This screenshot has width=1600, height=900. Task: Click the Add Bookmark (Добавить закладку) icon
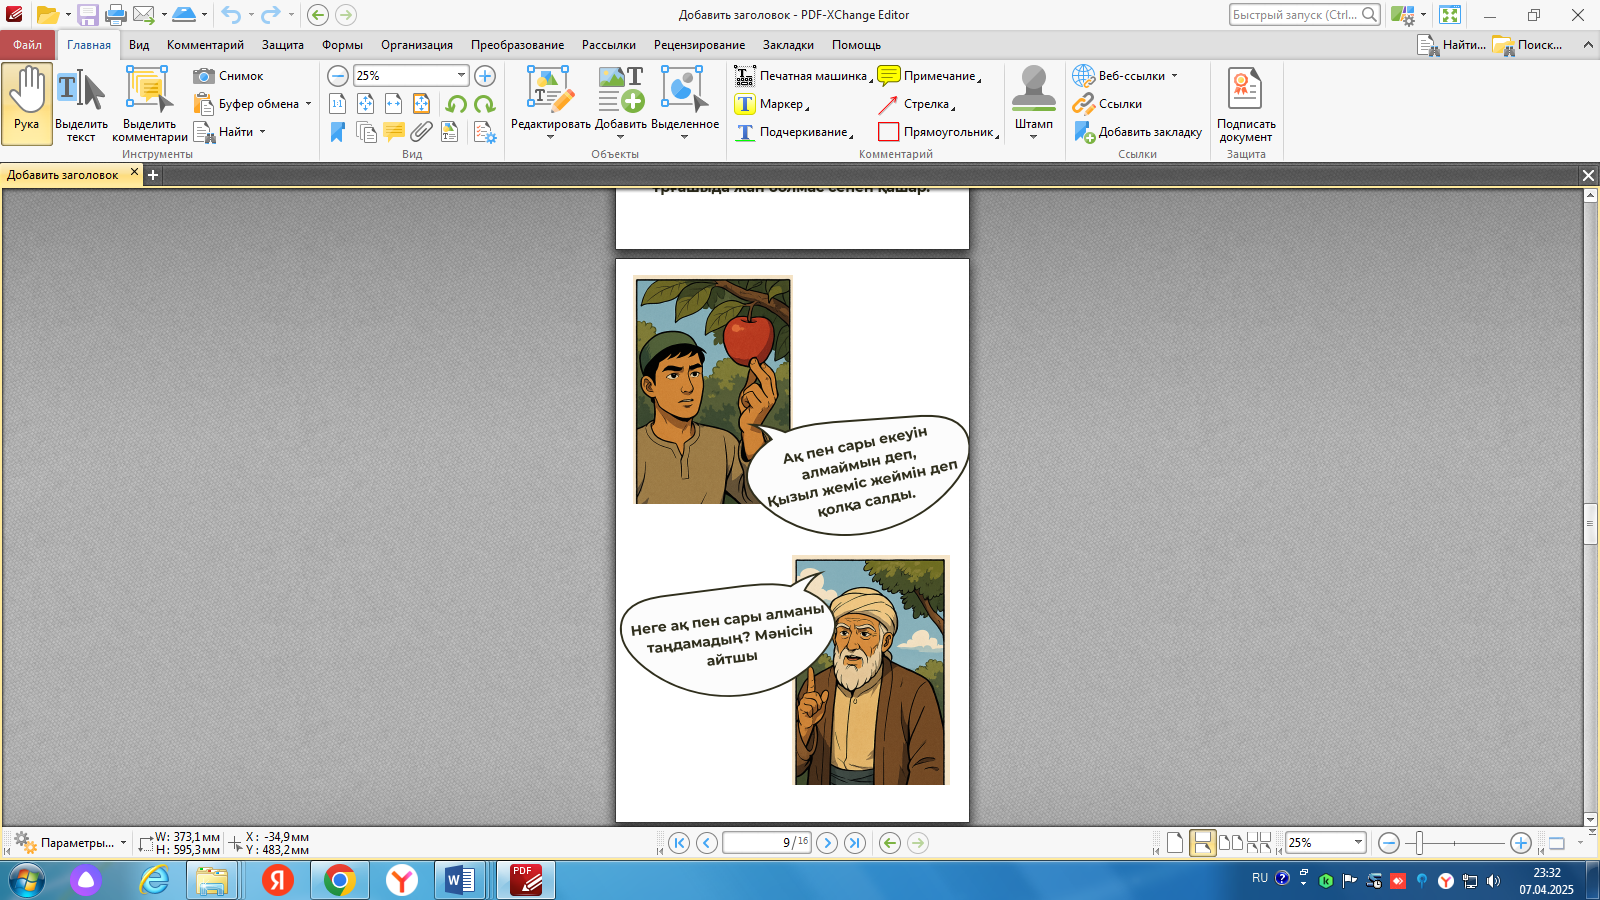click(1084, 132)
